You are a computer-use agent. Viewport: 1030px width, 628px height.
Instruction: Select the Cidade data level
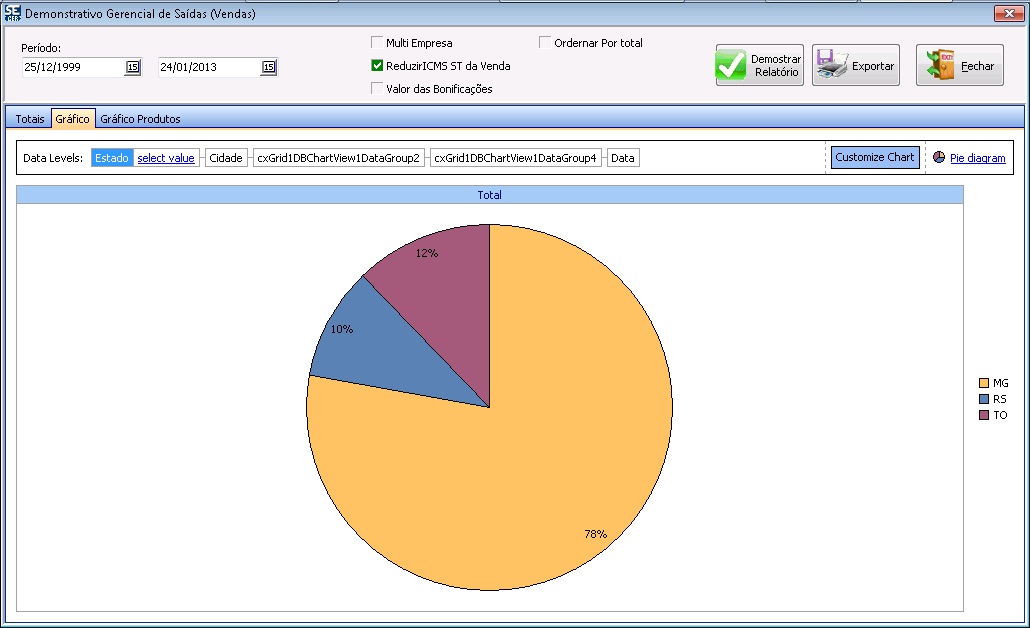coord(226,158)
